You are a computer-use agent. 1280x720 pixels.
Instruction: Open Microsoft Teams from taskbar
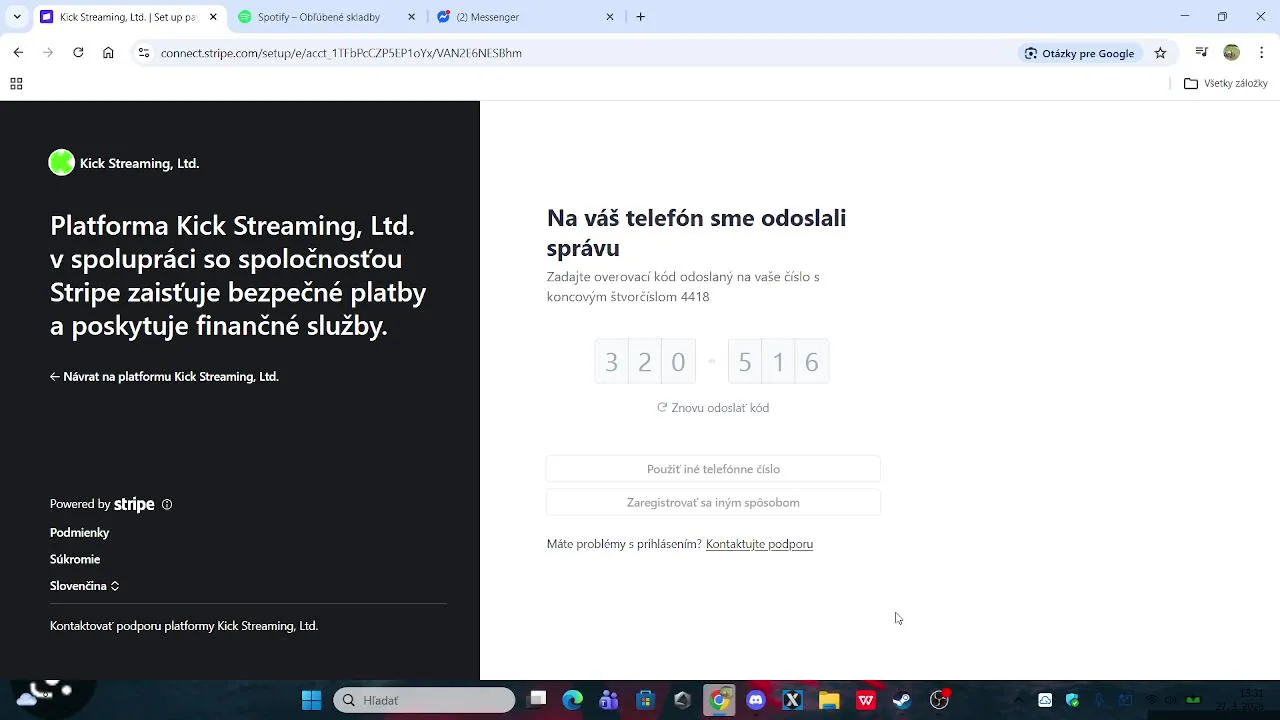tap(608, 700)
